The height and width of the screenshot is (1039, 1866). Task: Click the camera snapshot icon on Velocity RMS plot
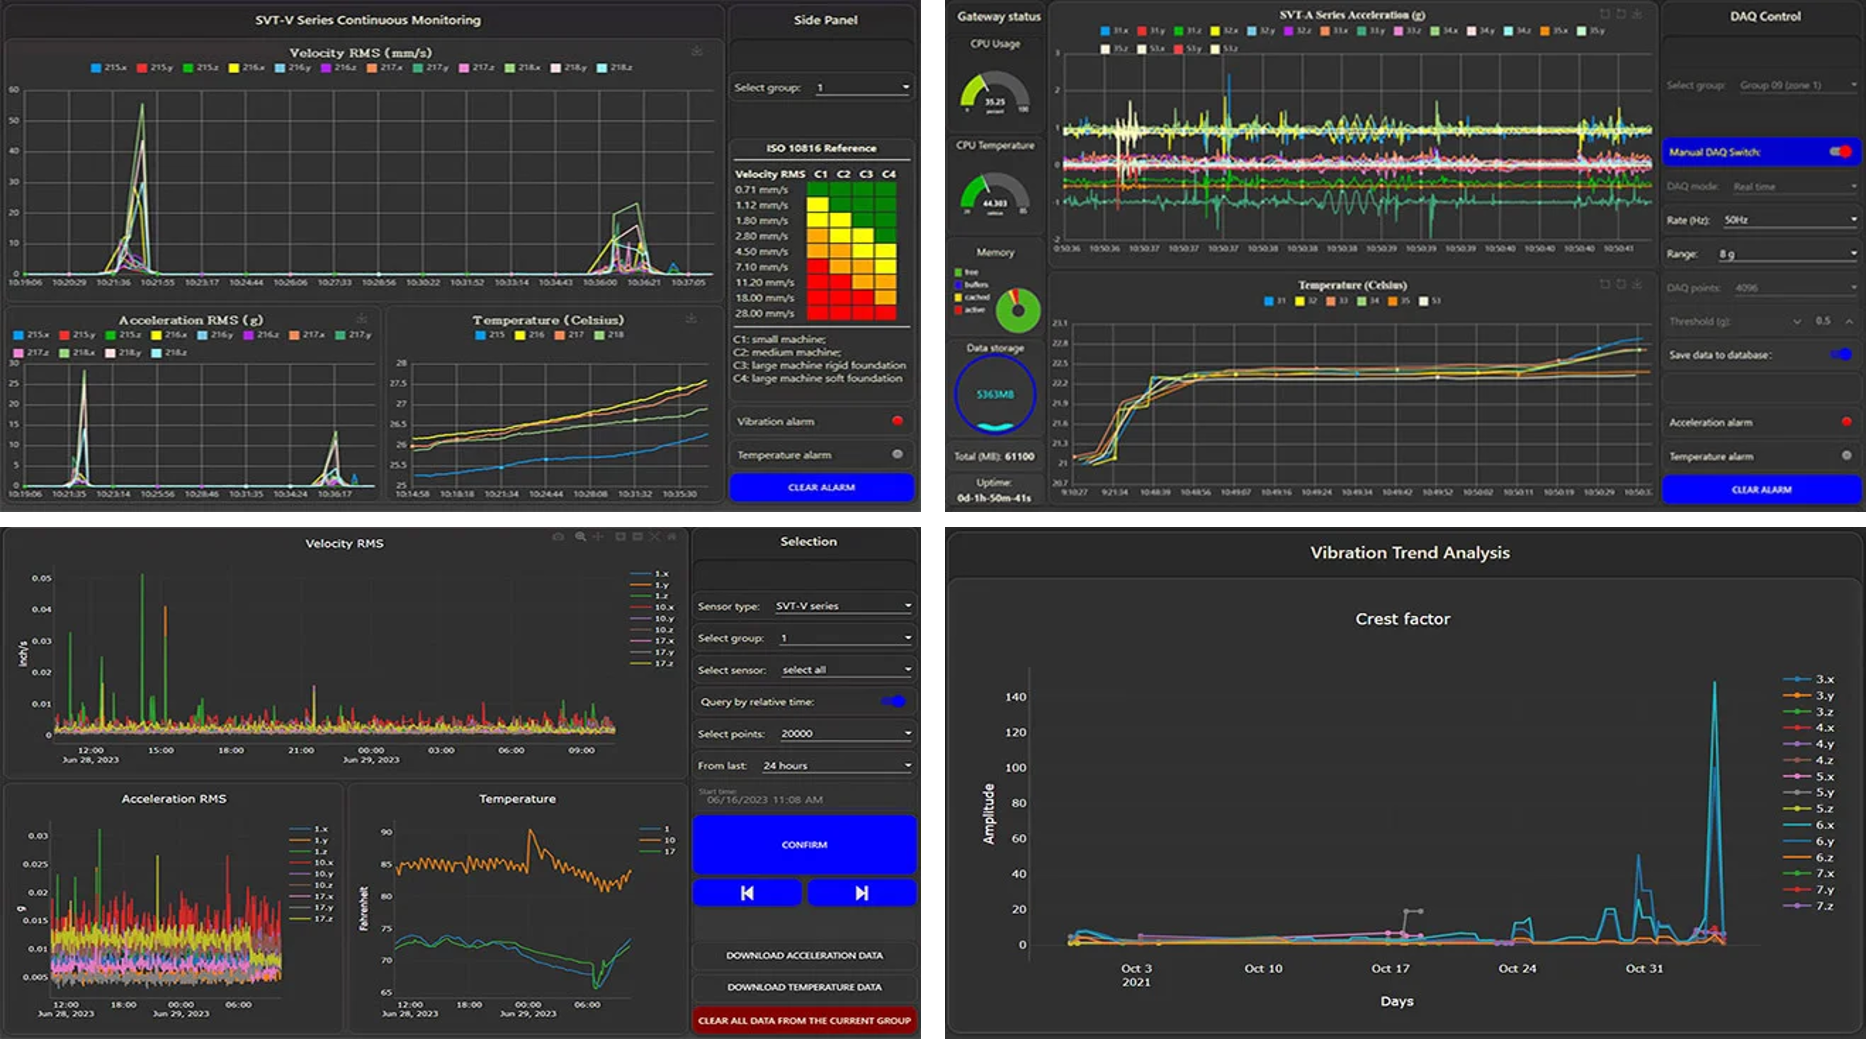click(x=558, y=537)
